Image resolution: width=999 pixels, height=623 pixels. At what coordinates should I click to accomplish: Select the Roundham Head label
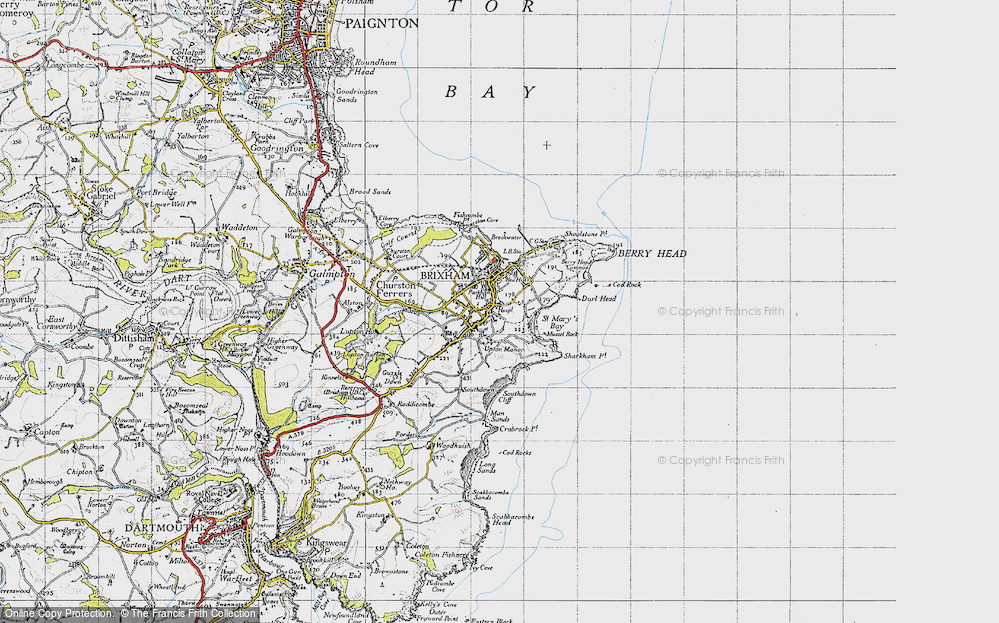(376, 66)
